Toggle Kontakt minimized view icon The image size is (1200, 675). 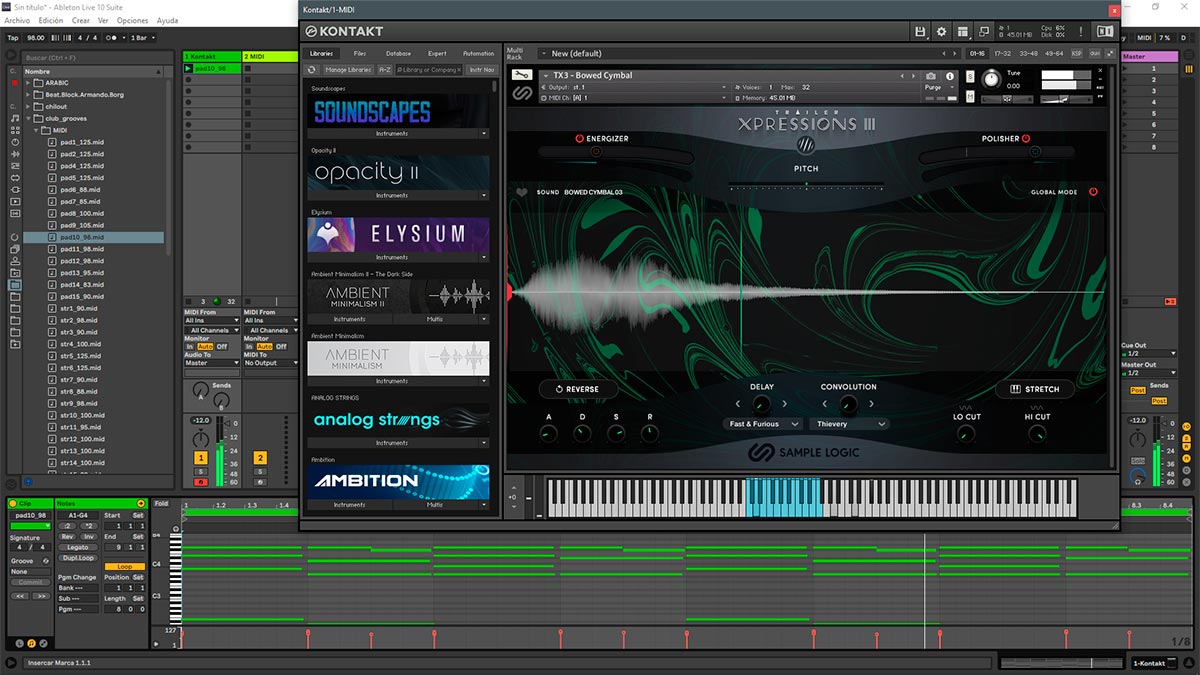tap(984, 32)
